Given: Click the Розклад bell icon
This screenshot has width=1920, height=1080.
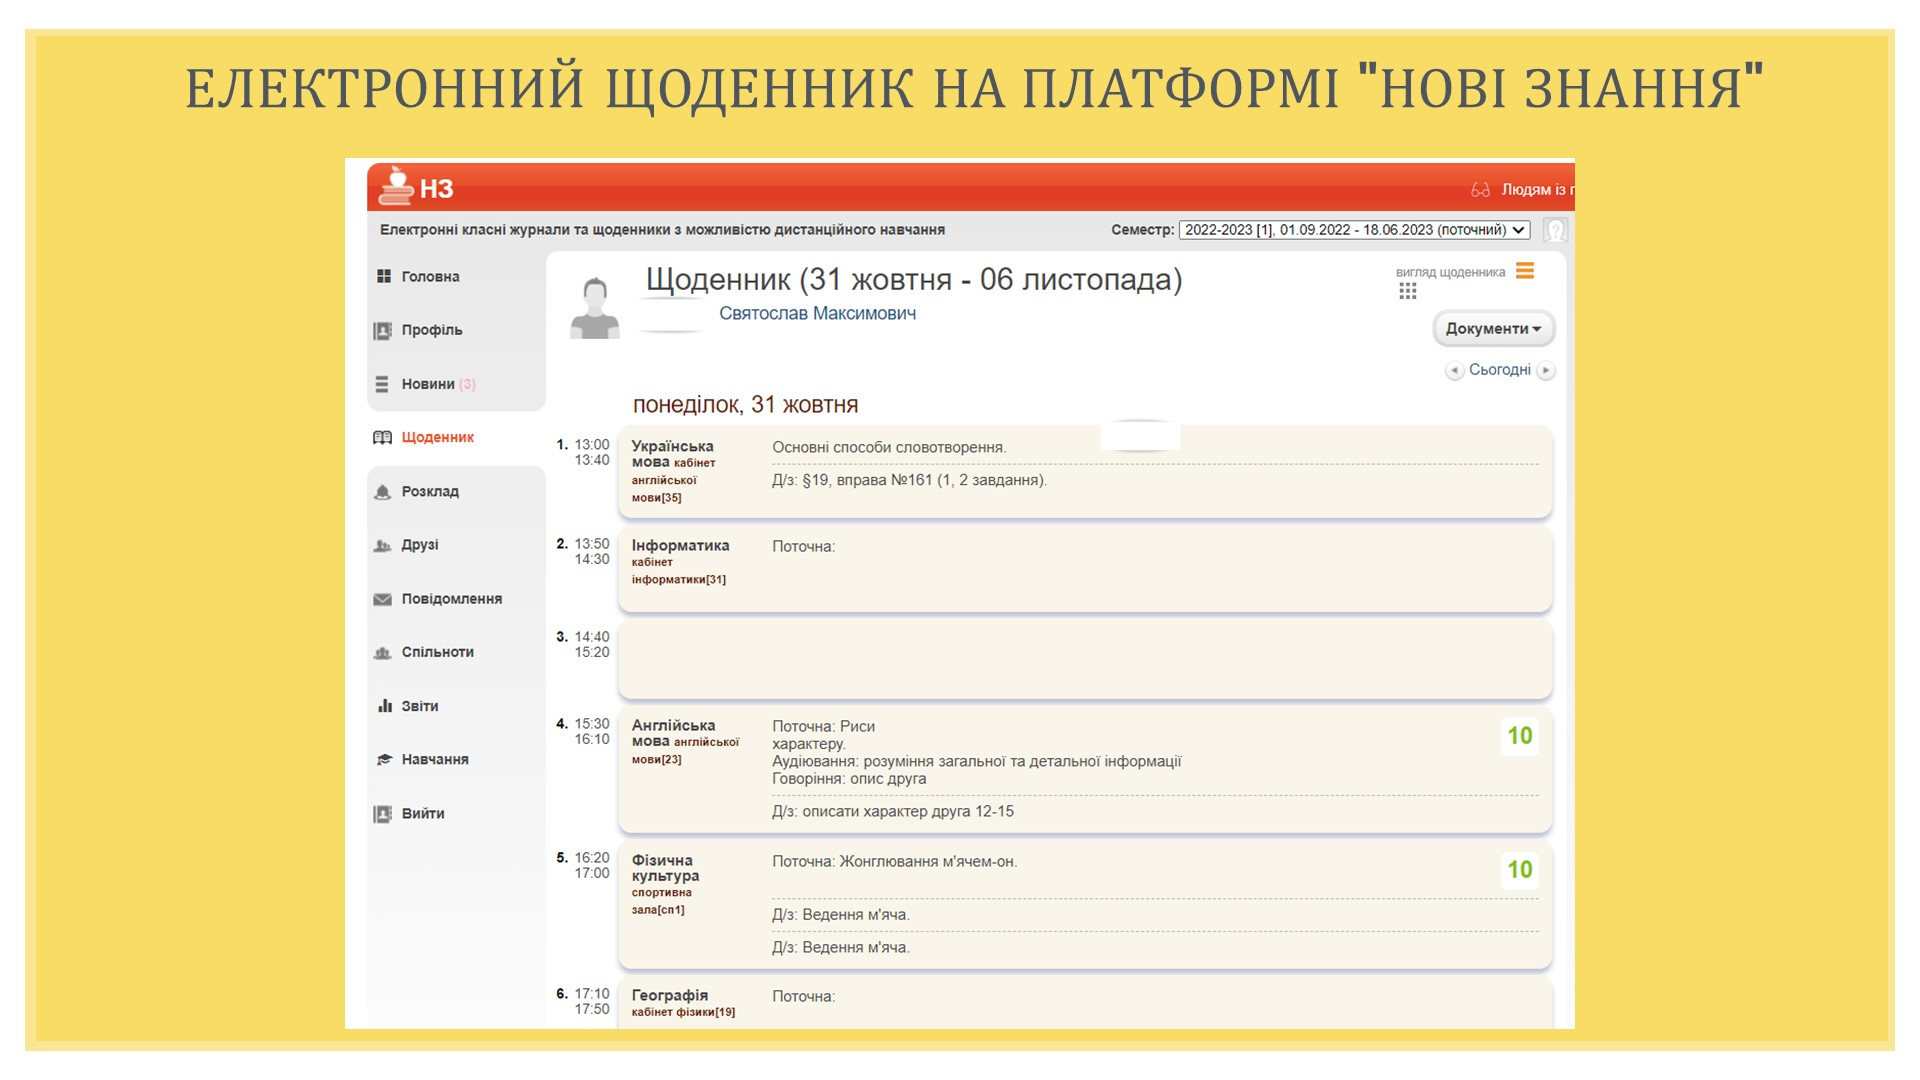Looking at the screenshot, I should click(x=382, y=492).
